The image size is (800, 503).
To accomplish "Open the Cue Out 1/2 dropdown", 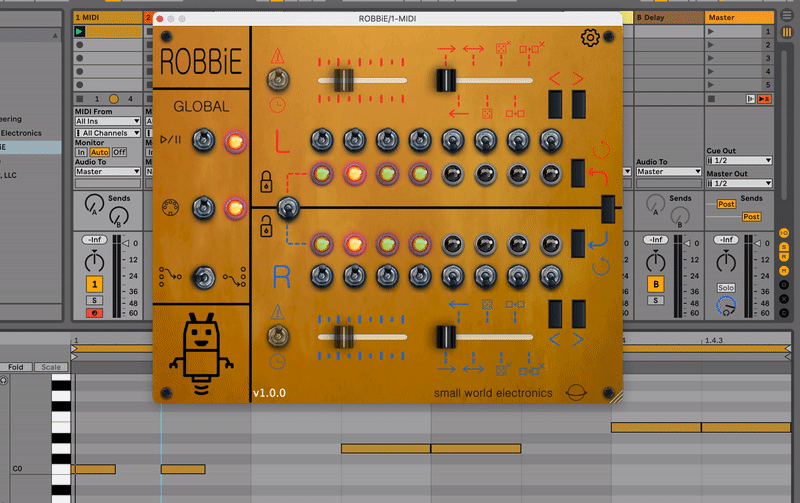I will click(739, 160).
